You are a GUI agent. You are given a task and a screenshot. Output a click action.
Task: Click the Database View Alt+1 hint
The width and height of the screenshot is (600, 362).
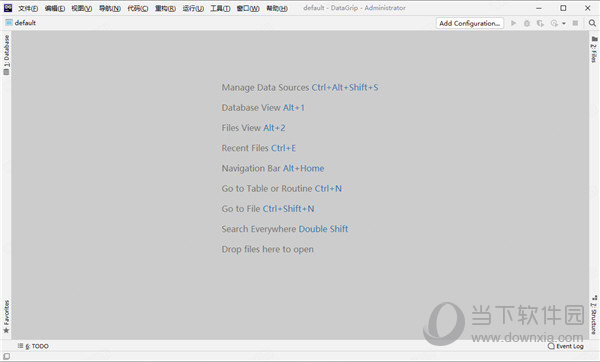coord(263,108)
